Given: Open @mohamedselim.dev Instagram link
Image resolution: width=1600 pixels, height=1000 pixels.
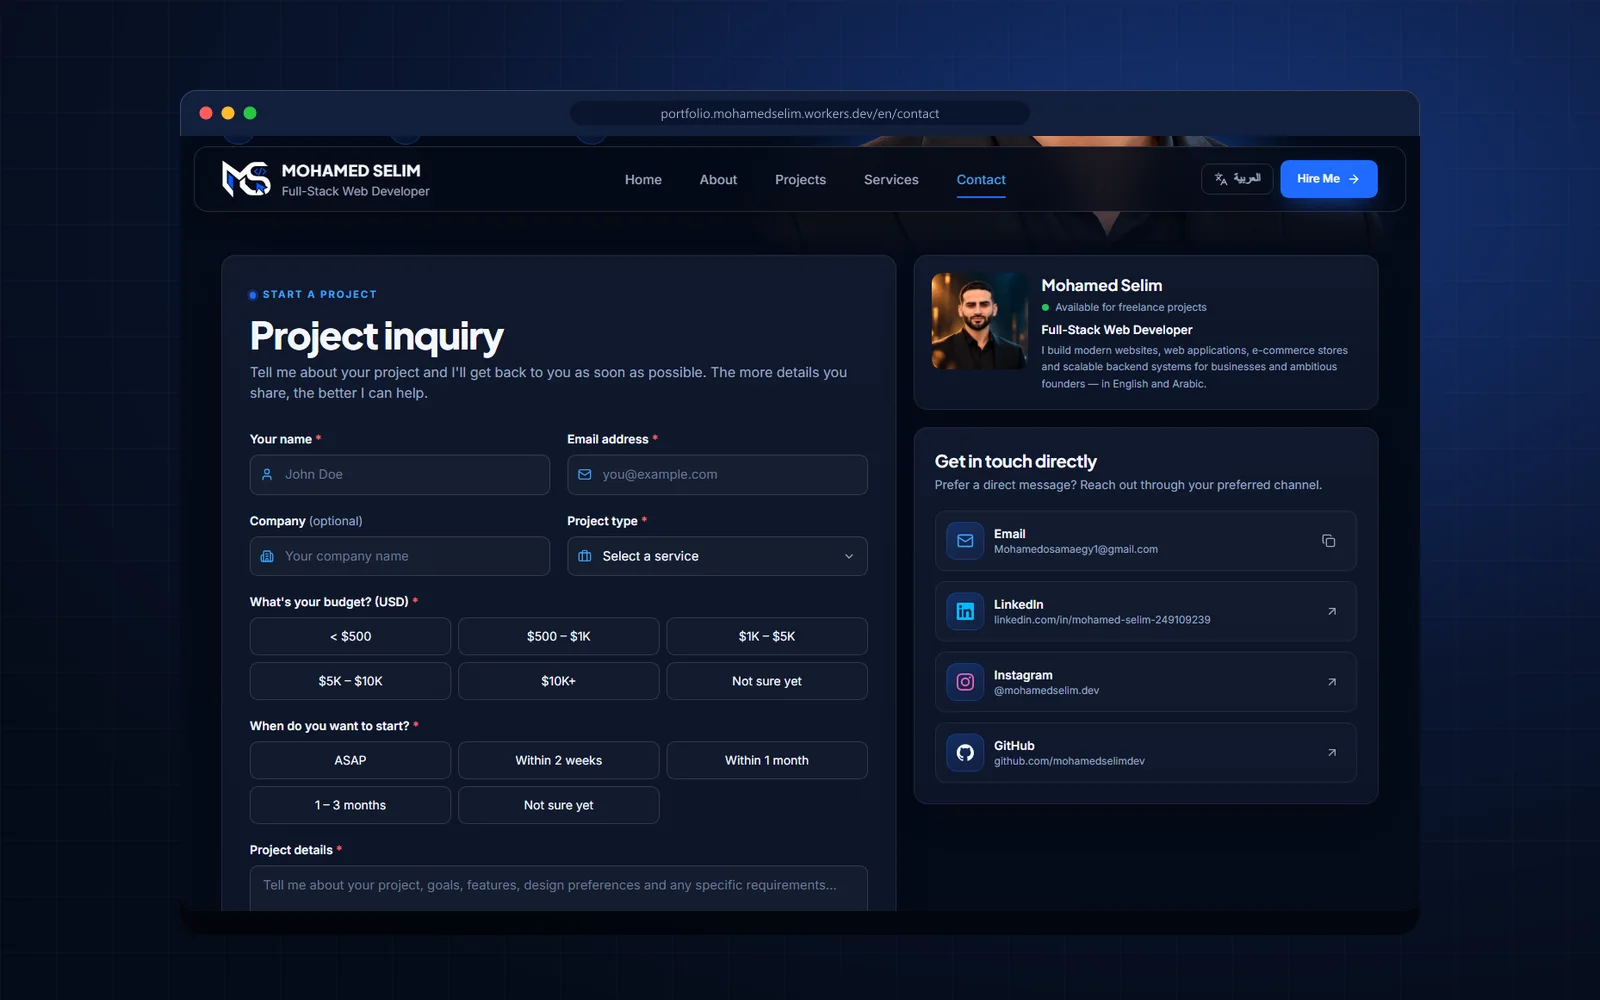Looking at the screenshot, I should [x=1046, y=691].
